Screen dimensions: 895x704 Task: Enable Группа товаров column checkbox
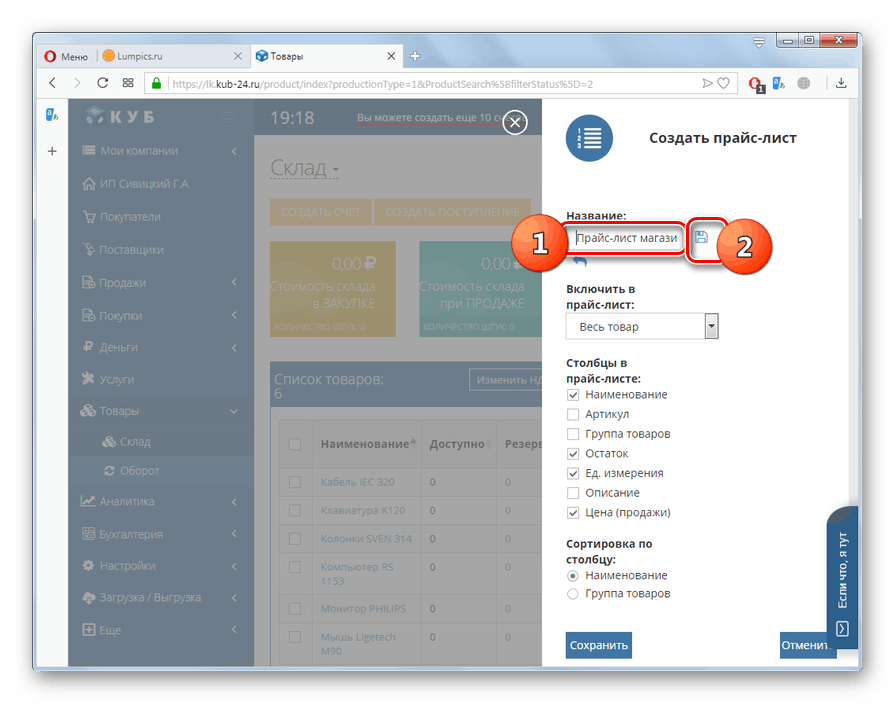pos(573,434)
